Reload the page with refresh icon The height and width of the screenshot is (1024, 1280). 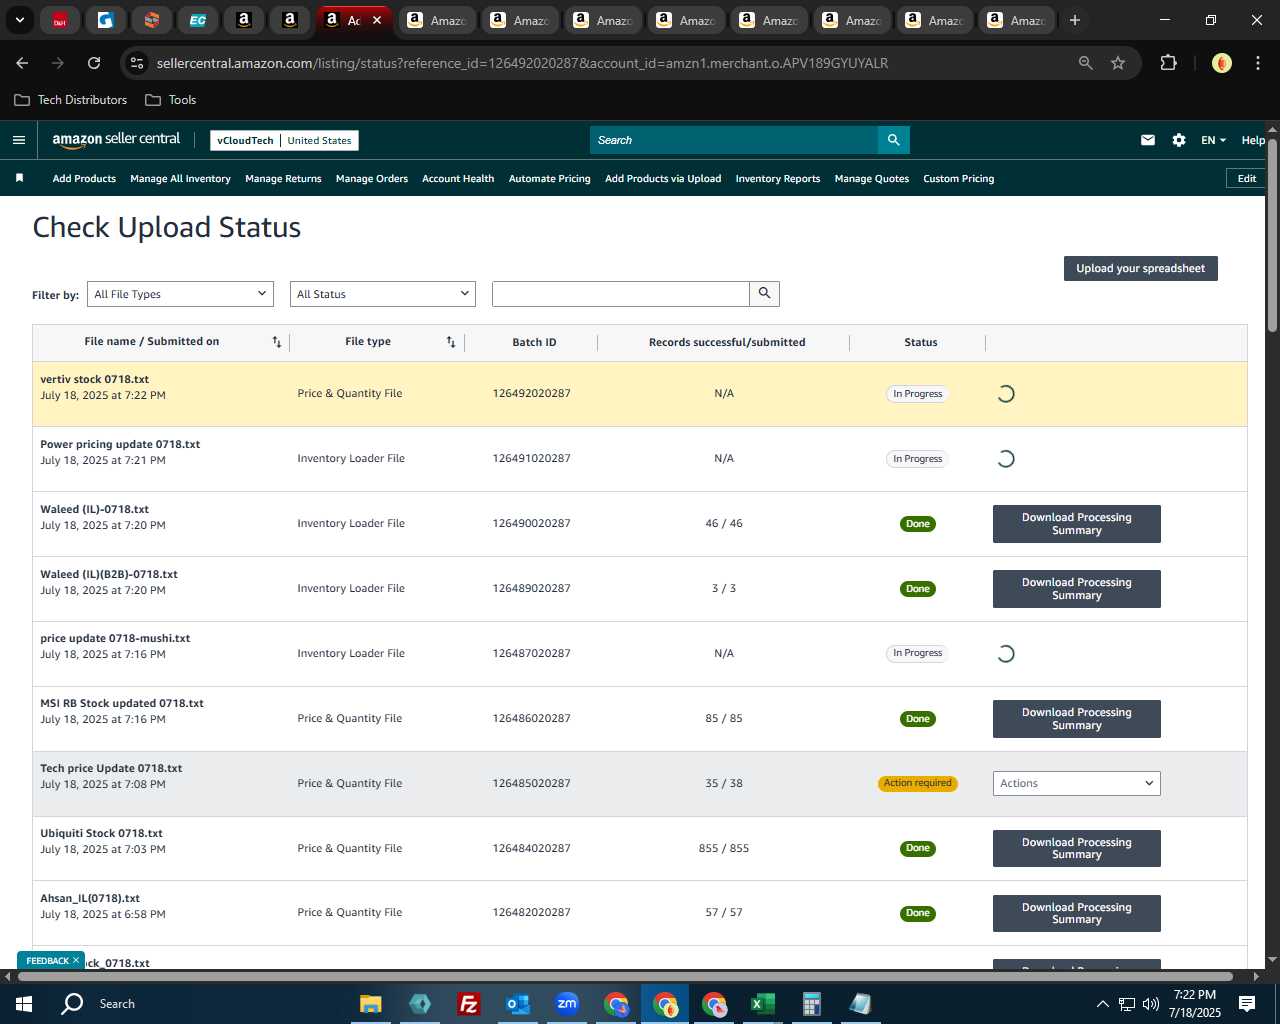click(94, 63)
